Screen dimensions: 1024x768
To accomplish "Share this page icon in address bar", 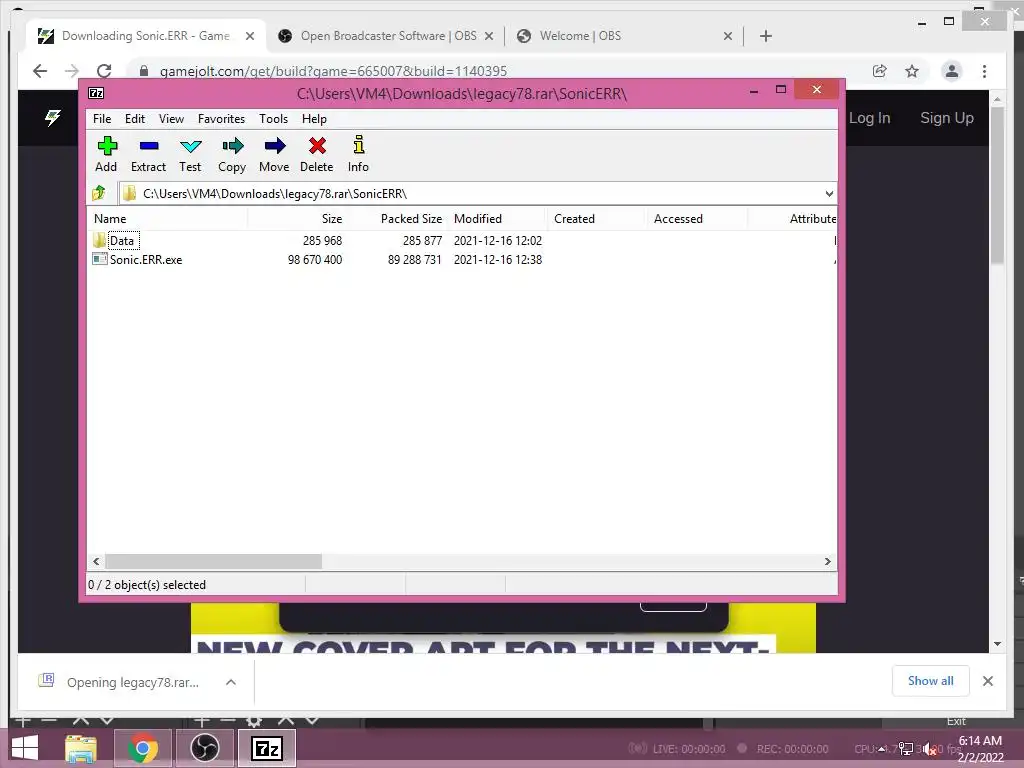I will click(x=880, y=71).
